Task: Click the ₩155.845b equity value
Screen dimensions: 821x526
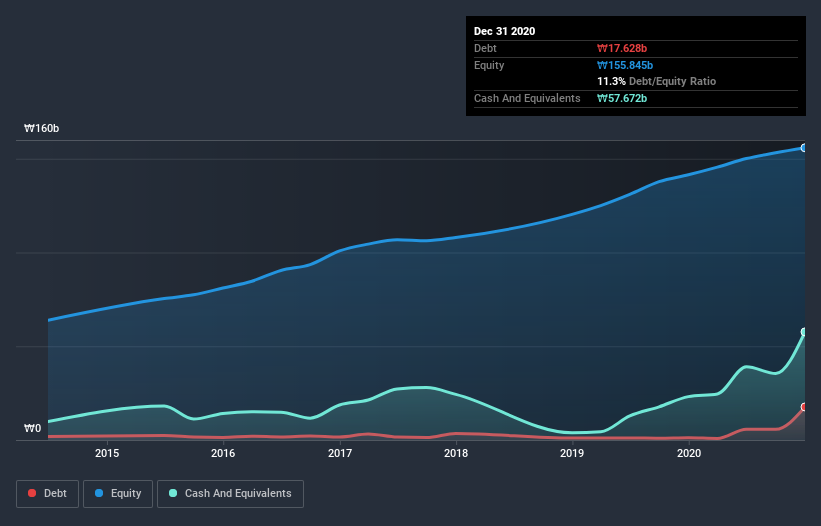Action: point(625,65)
